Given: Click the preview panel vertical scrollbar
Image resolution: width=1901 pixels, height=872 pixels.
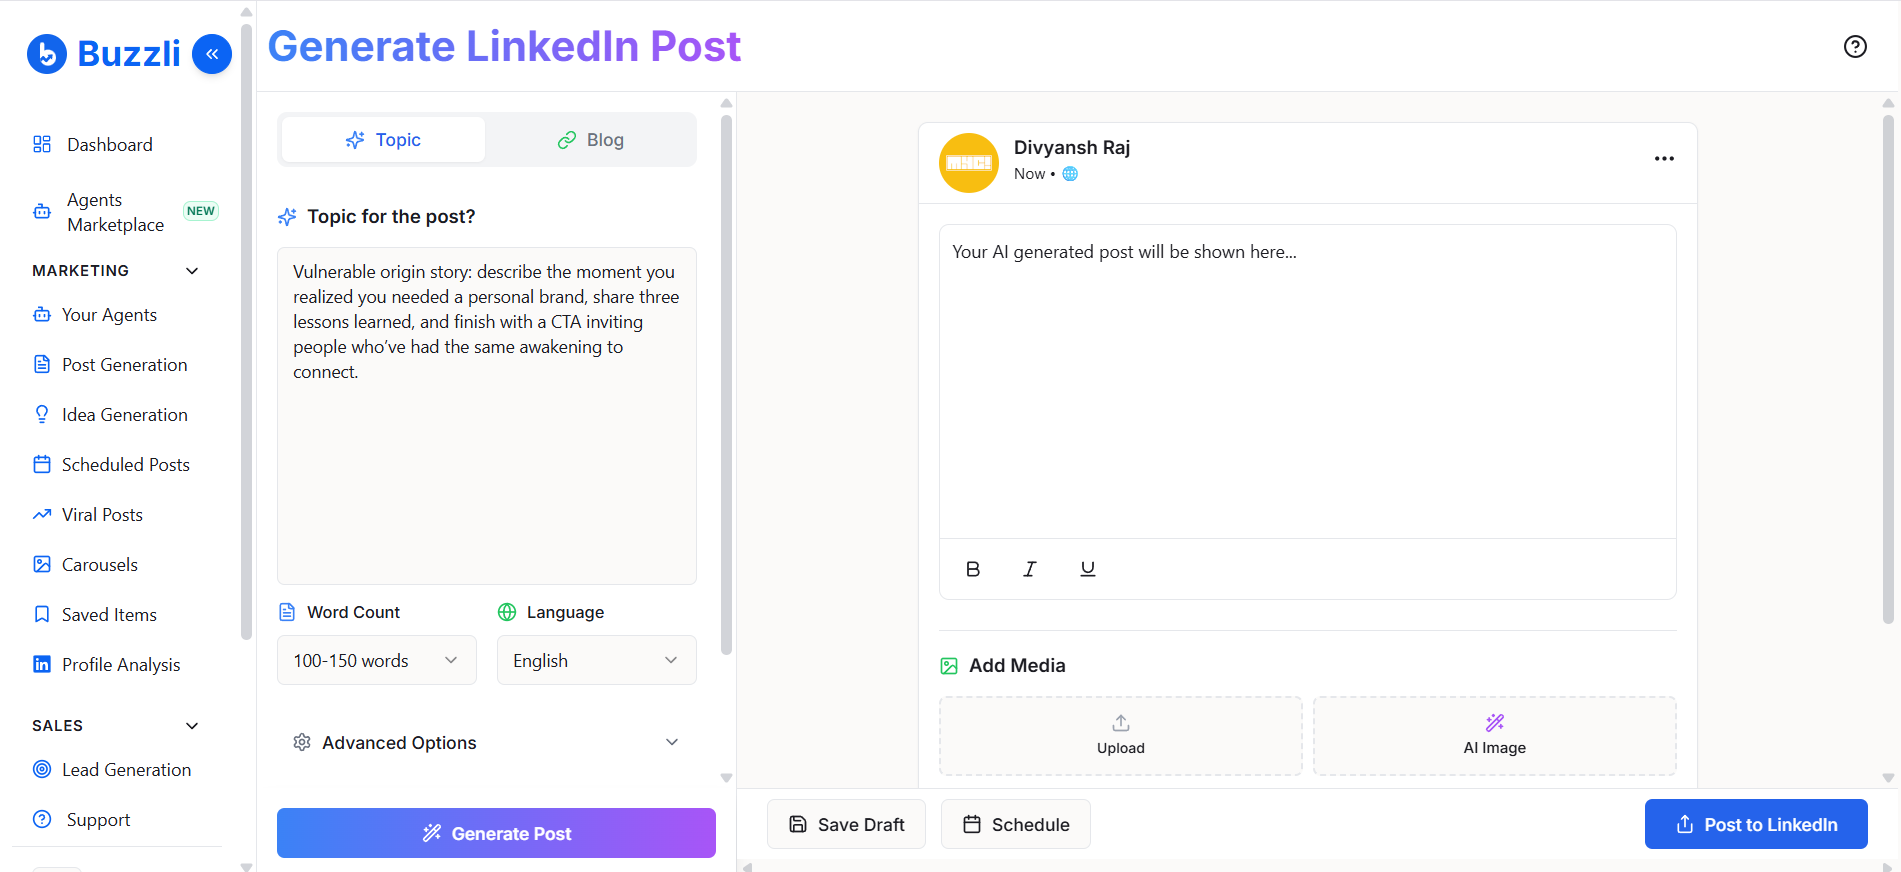Looking at the screenshot, I should (1888, 369).
